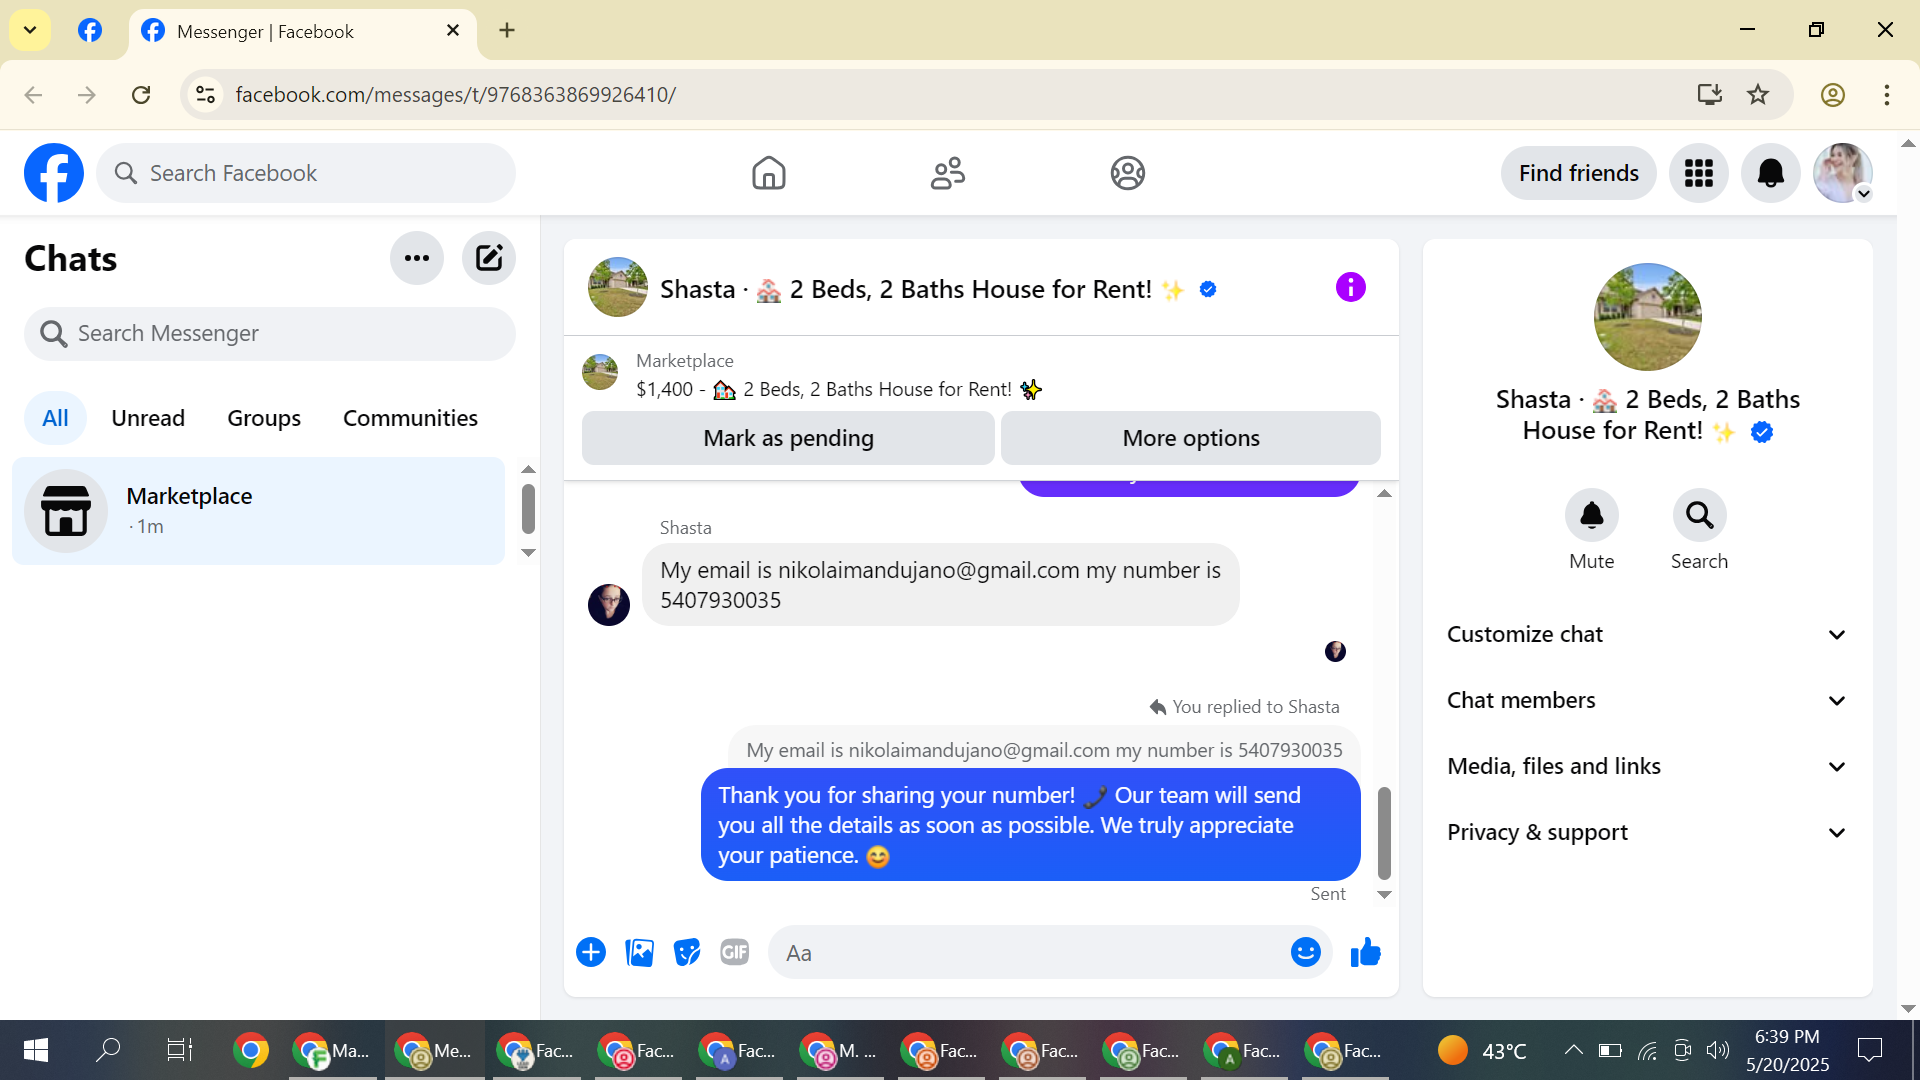Switch to the Unread chats tab
Screen dimensions: 1920x1080
[x=148, y=418]
